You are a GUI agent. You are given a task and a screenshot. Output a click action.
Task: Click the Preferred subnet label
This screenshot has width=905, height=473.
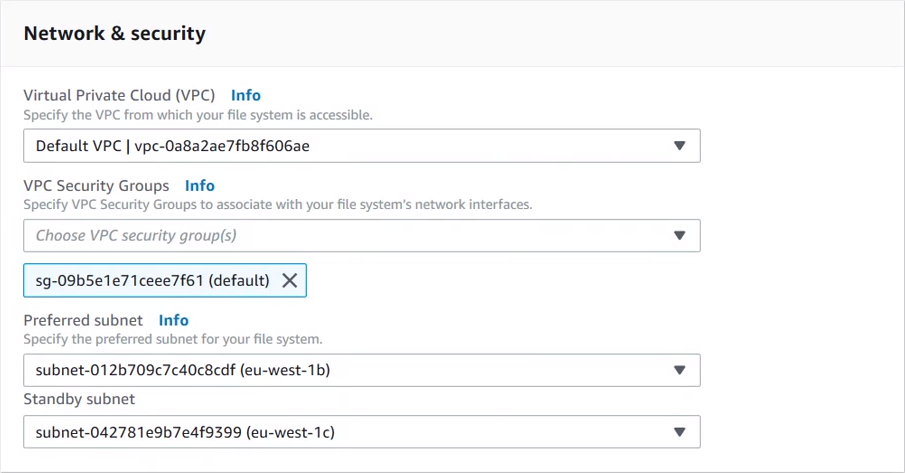click(x=83, y=320)
